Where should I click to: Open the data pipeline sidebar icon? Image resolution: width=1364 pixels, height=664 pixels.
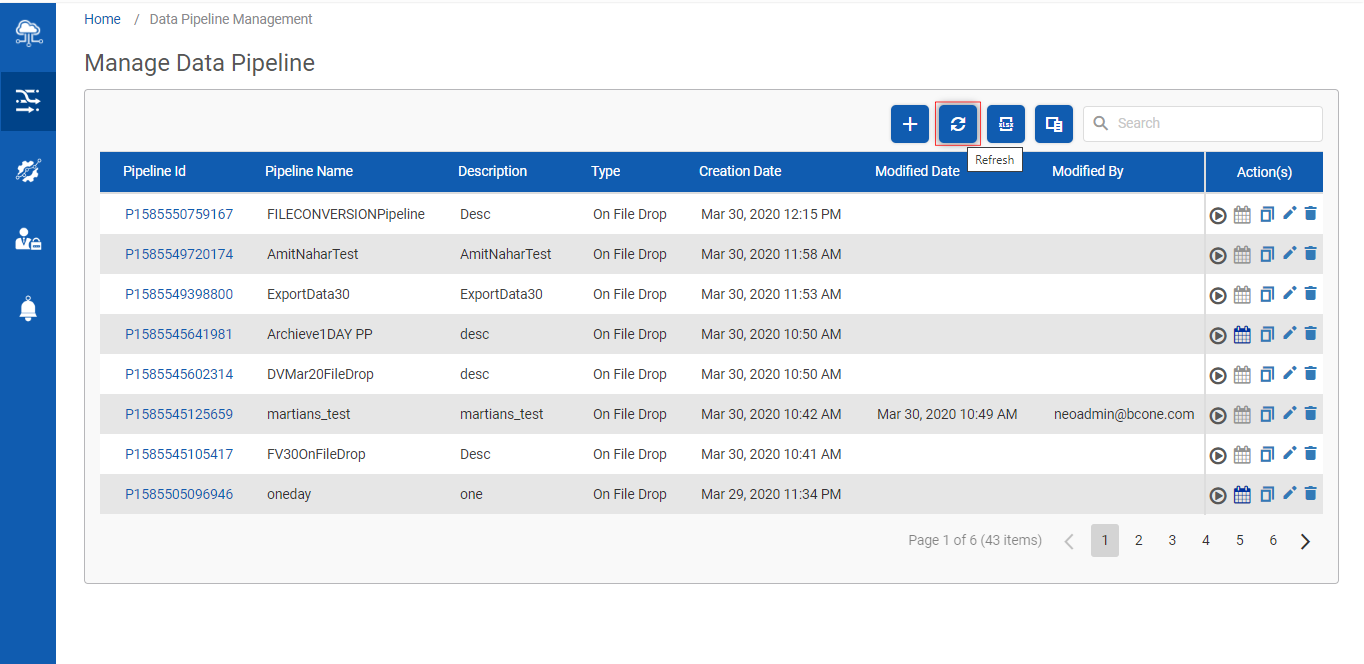tap(28, 101)
